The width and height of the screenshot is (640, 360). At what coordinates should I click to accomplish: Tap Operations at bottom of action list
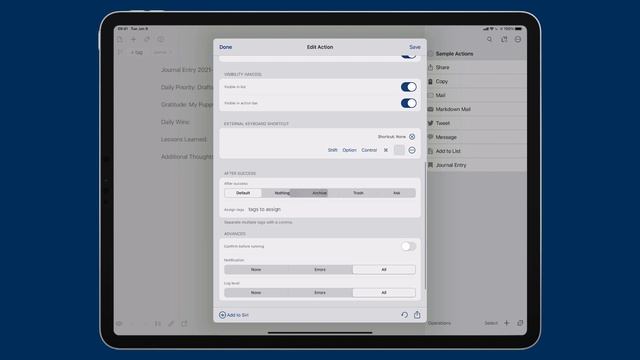tap(439, 323)
